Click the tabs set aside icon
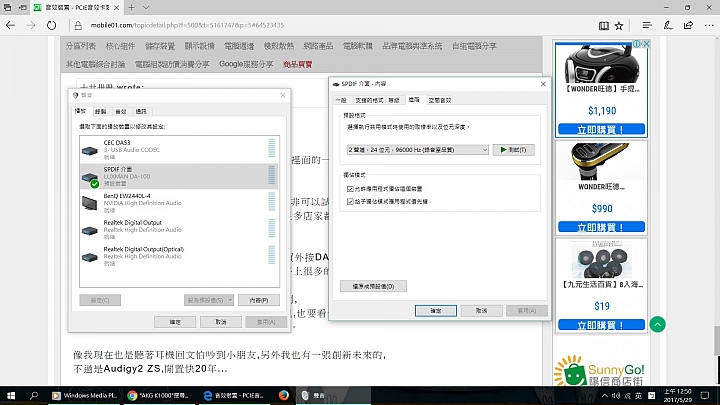The image size is (720, 405). point(7,7)
